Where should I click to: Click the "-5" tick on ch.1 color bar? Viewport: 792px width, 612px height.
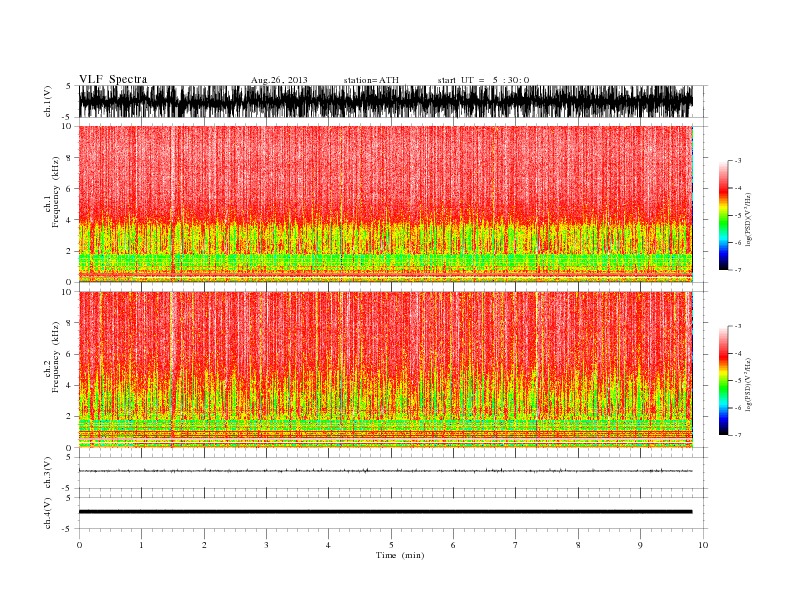[x=737, y=216]
